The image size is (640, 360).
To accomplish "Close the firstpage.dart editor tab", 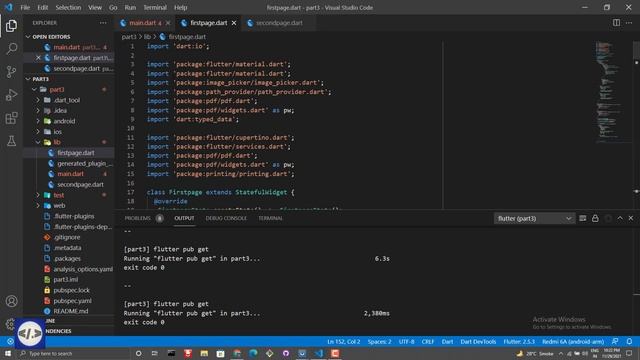I will (x=234, y=23).
